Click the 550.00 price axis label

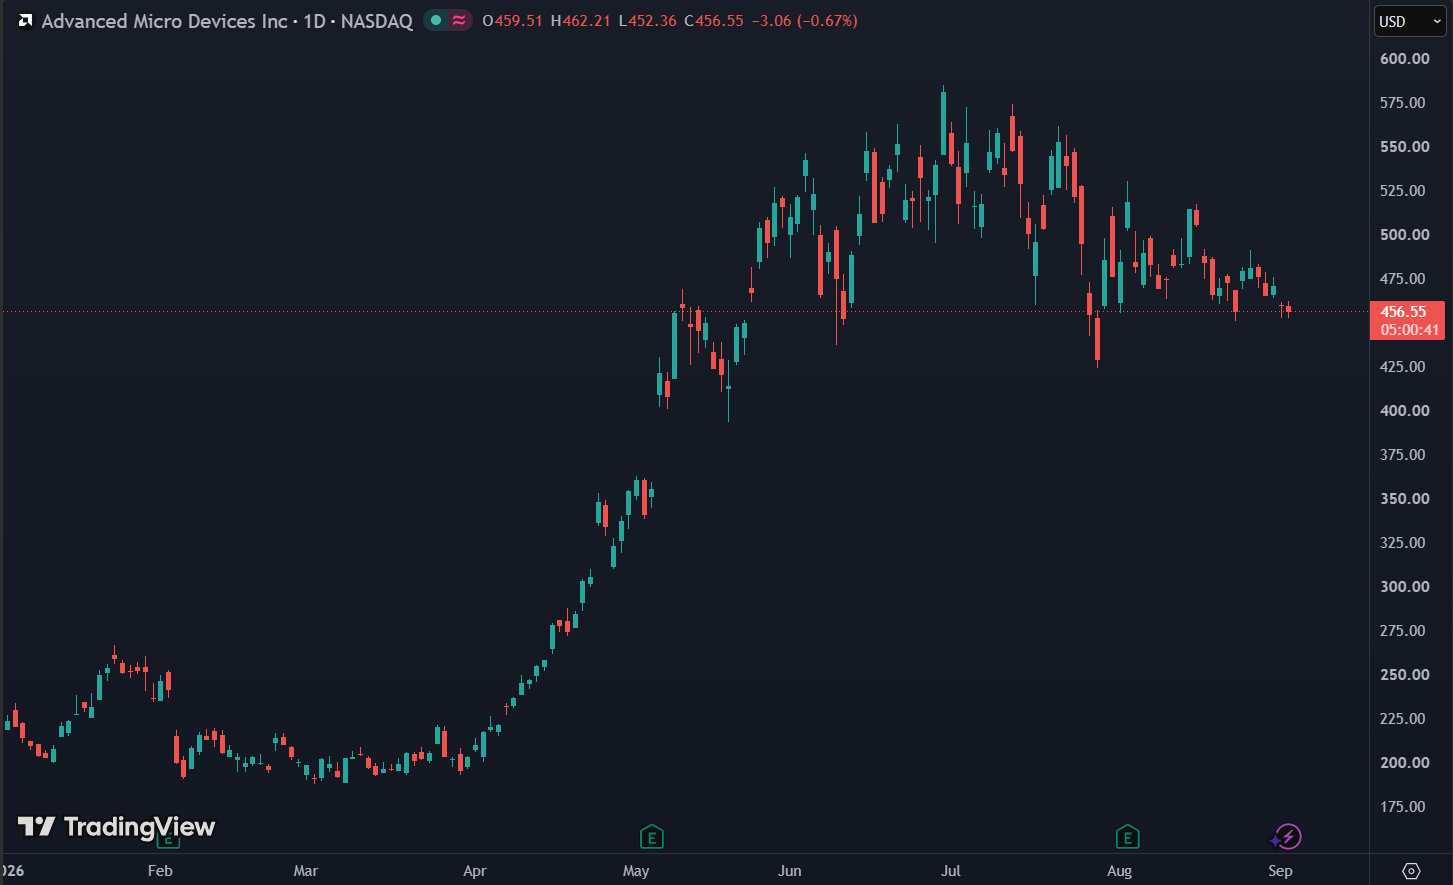click(1405, 147)
